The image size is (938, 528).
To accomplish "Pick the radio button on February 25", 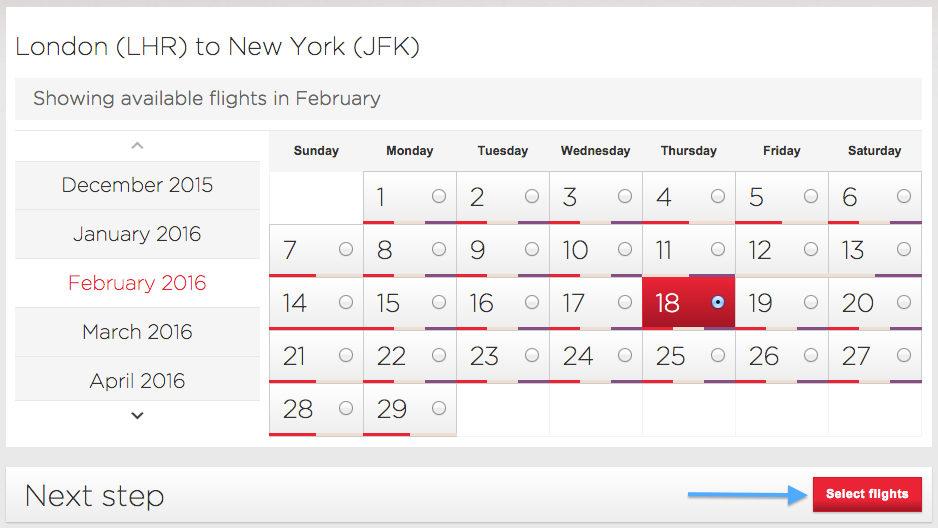I will coord(718,355).
